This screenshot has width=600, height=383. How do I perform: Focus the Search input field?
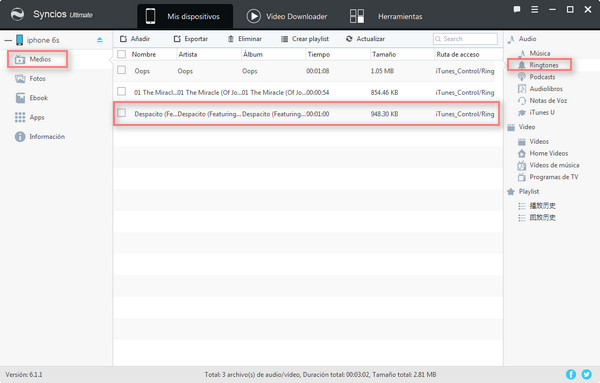pos(465,39)
